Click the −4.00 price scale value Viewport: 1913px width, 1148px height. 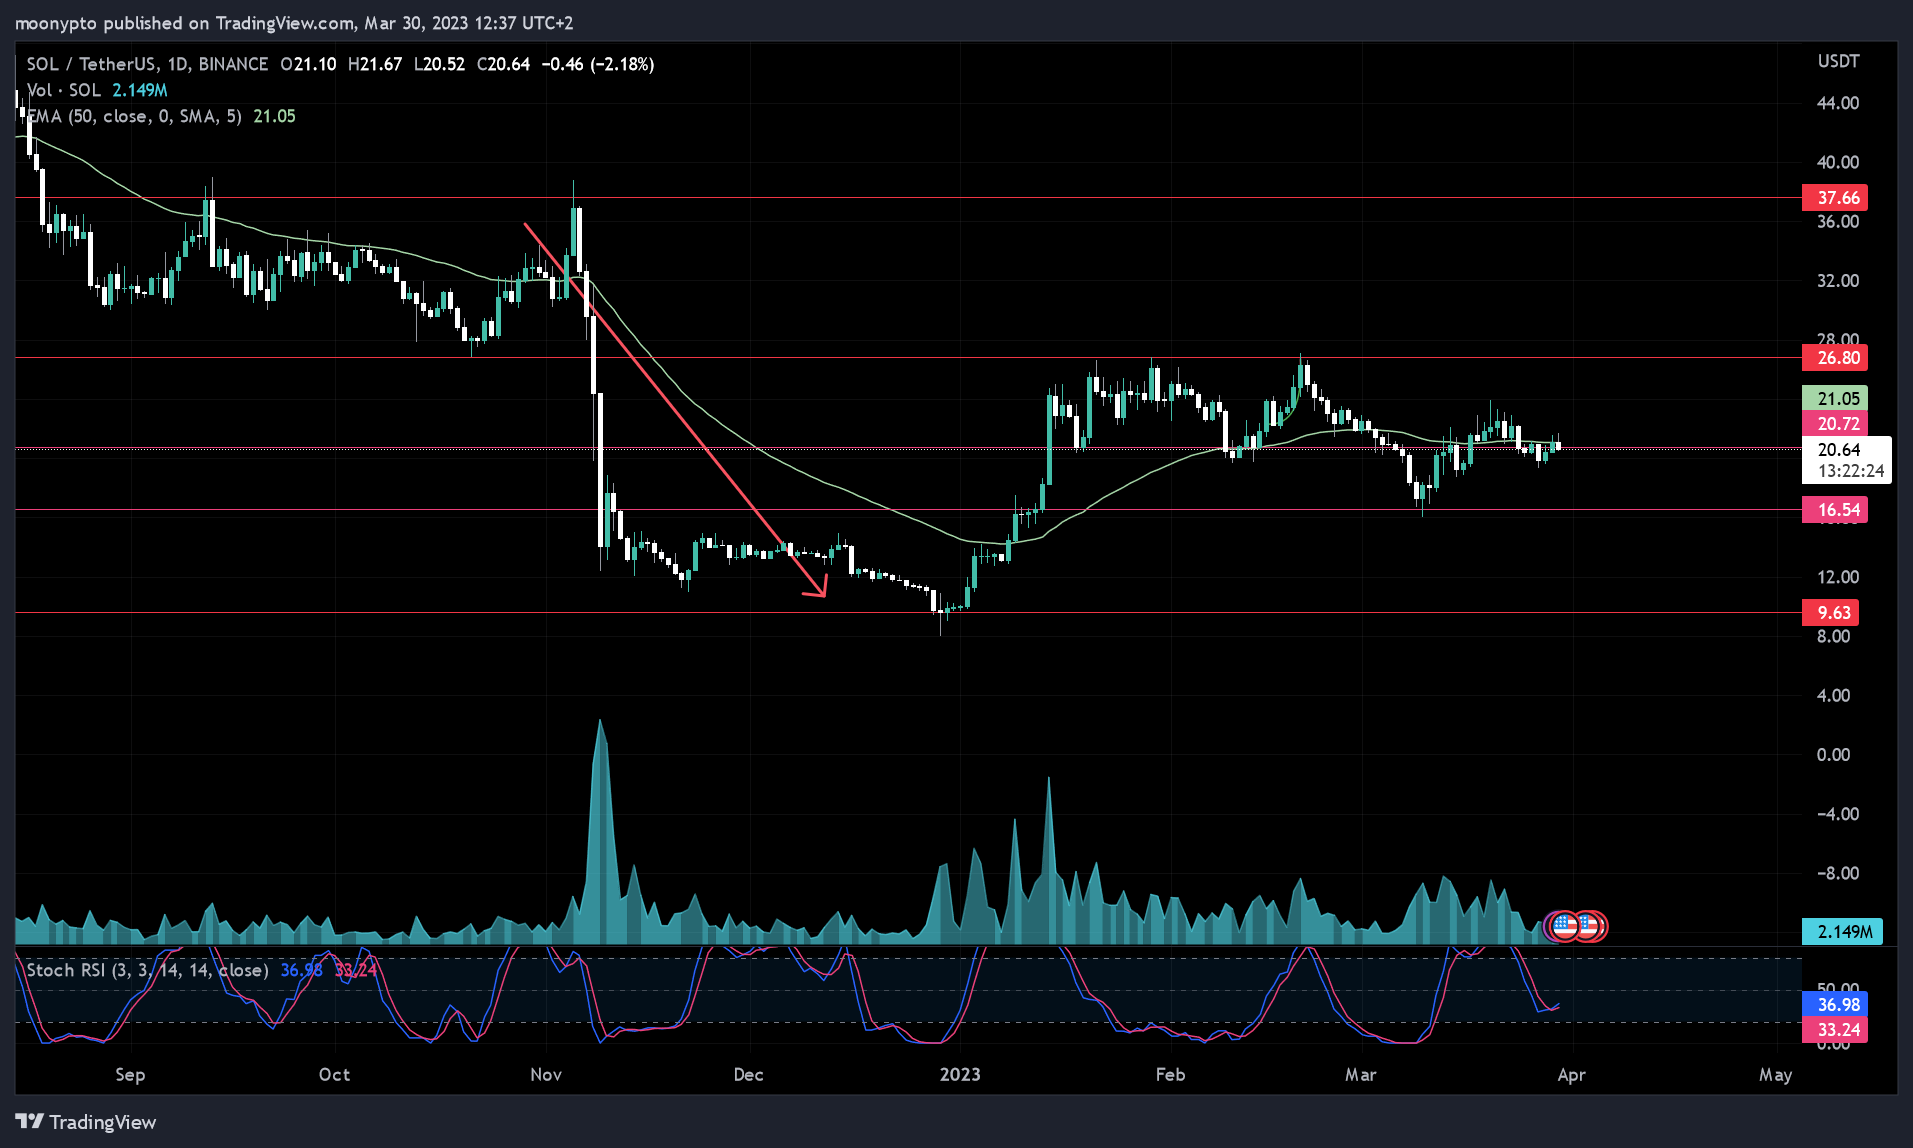coord(1838,814)
